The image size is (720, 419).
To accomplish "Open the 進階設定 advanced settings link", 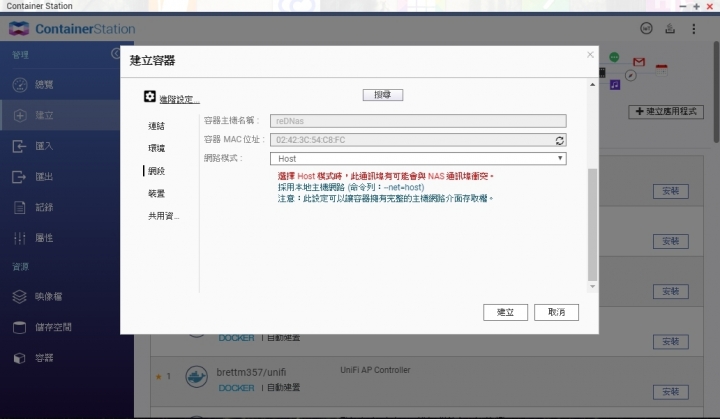I will click(x=179, y=99).
